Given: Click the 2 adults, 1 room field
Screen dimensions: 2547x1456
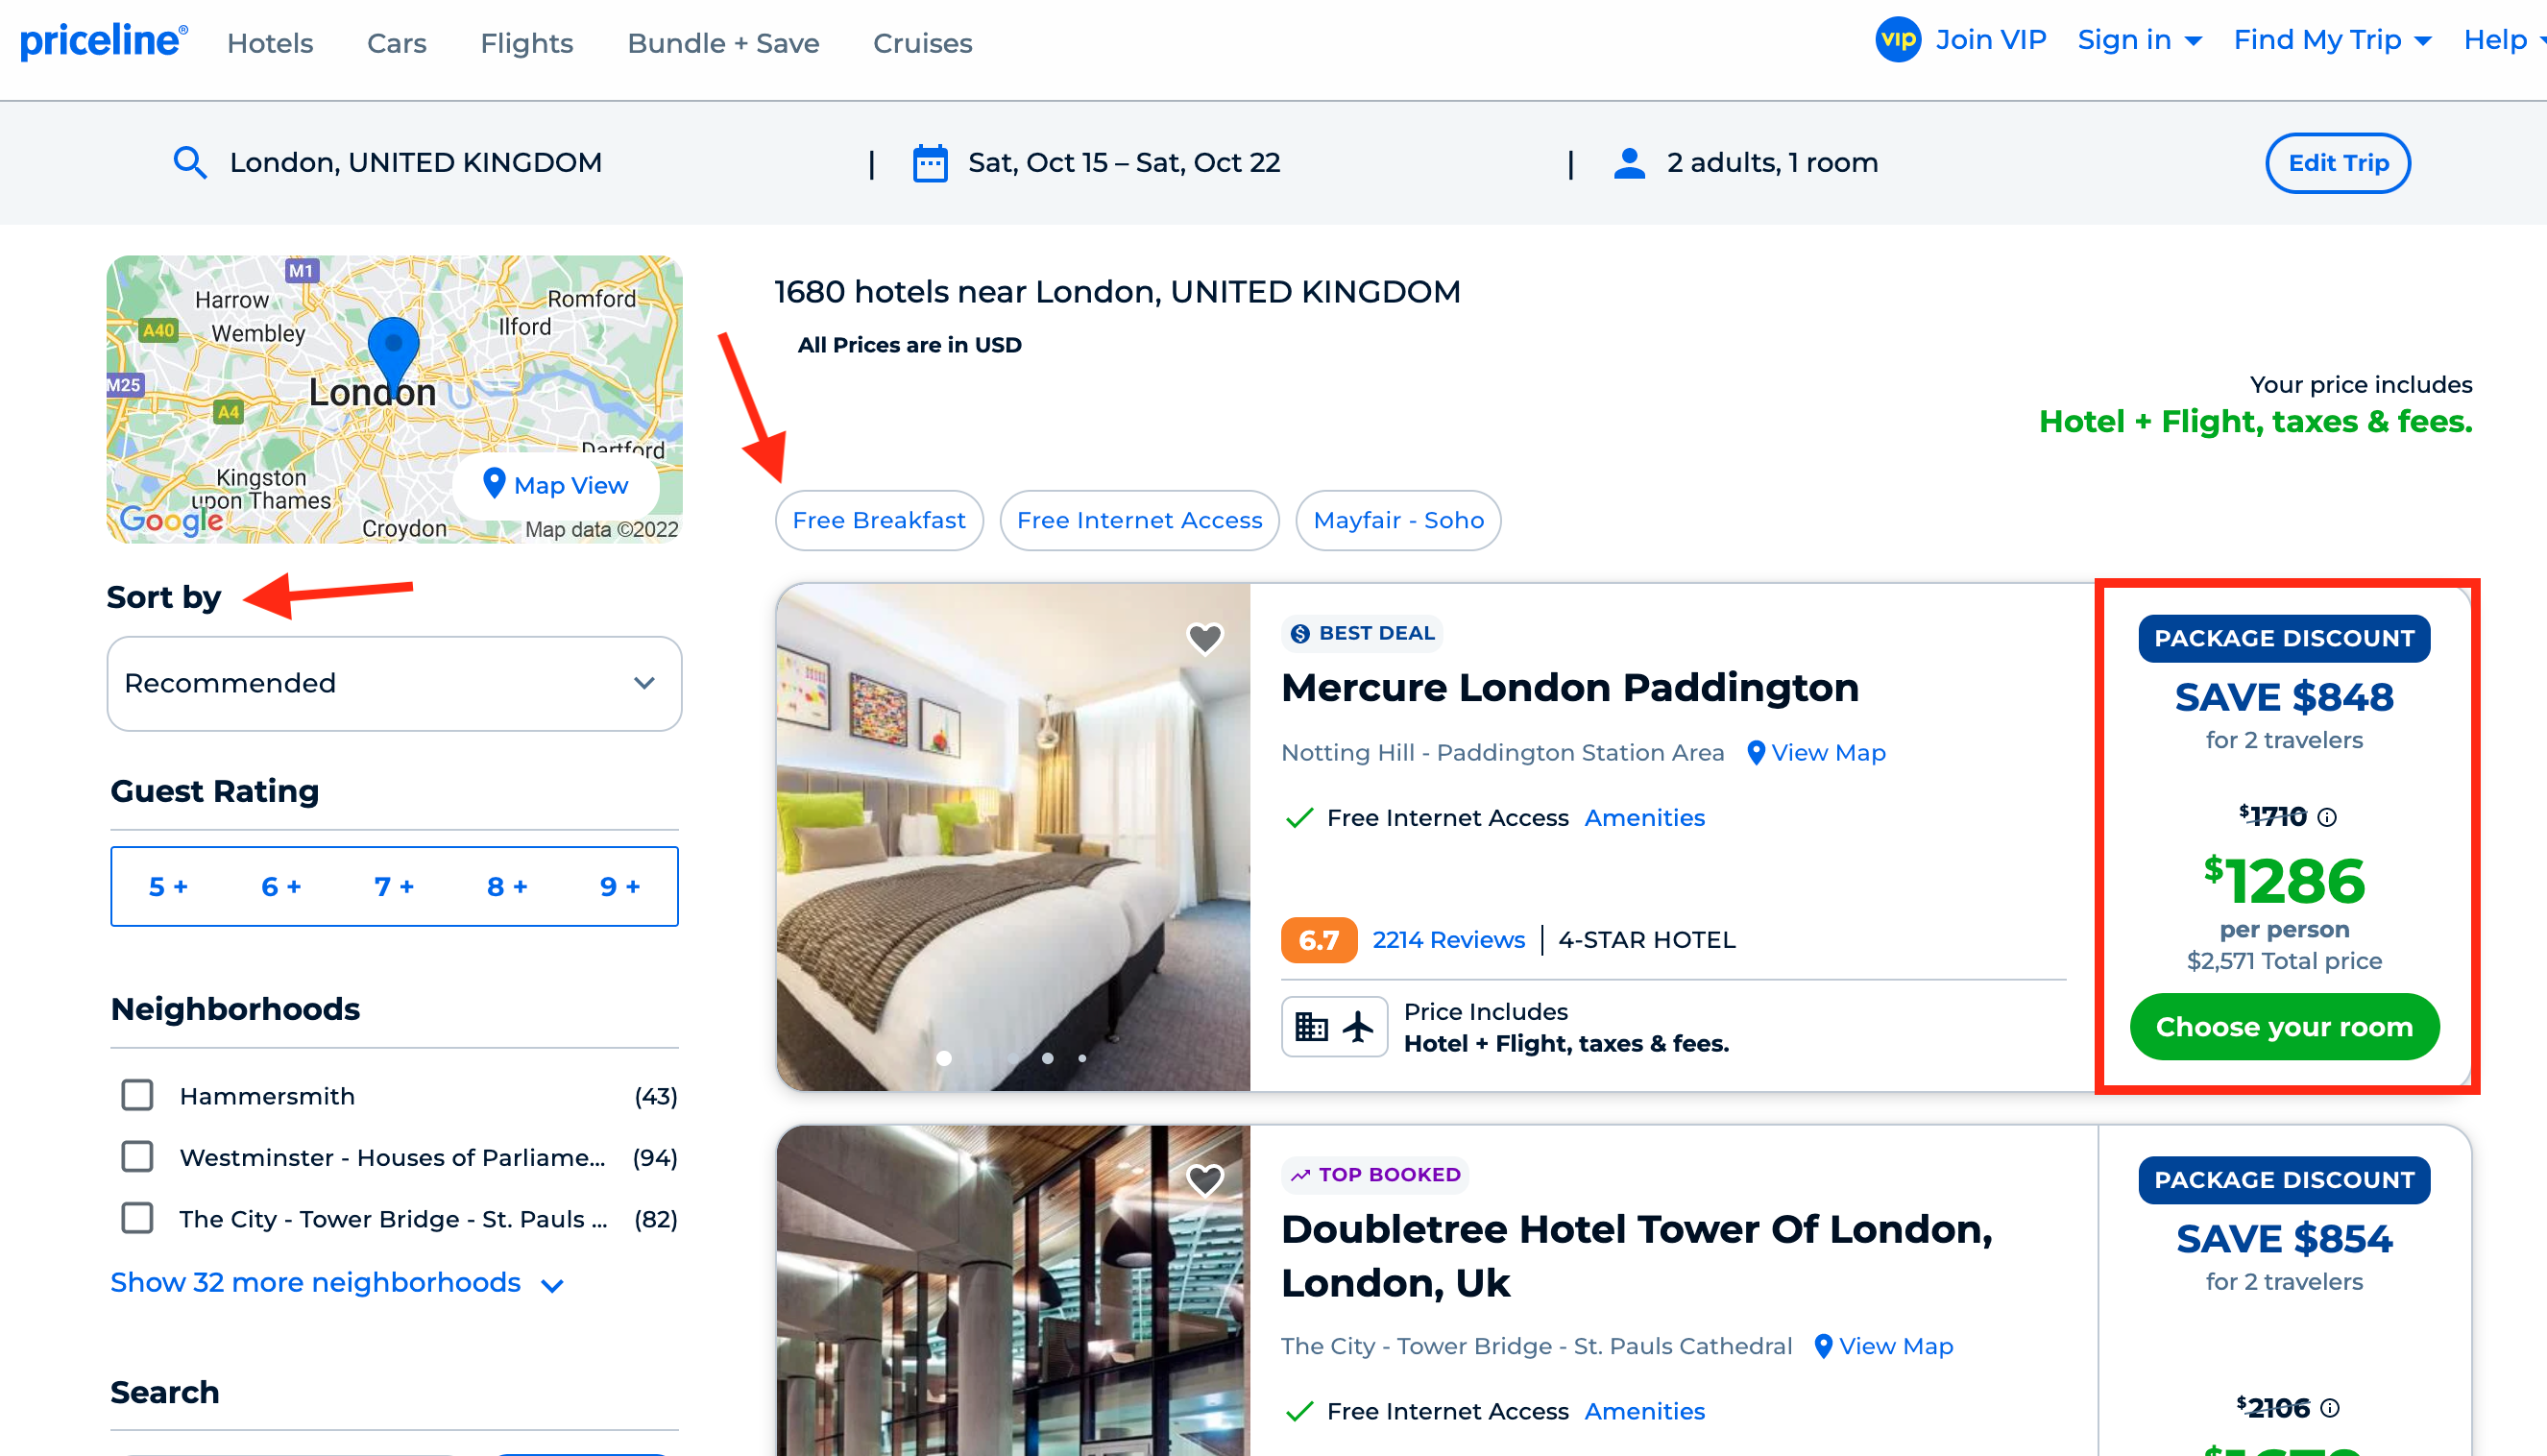Looking at the screenshot, I should click(x=1772, y=163).
